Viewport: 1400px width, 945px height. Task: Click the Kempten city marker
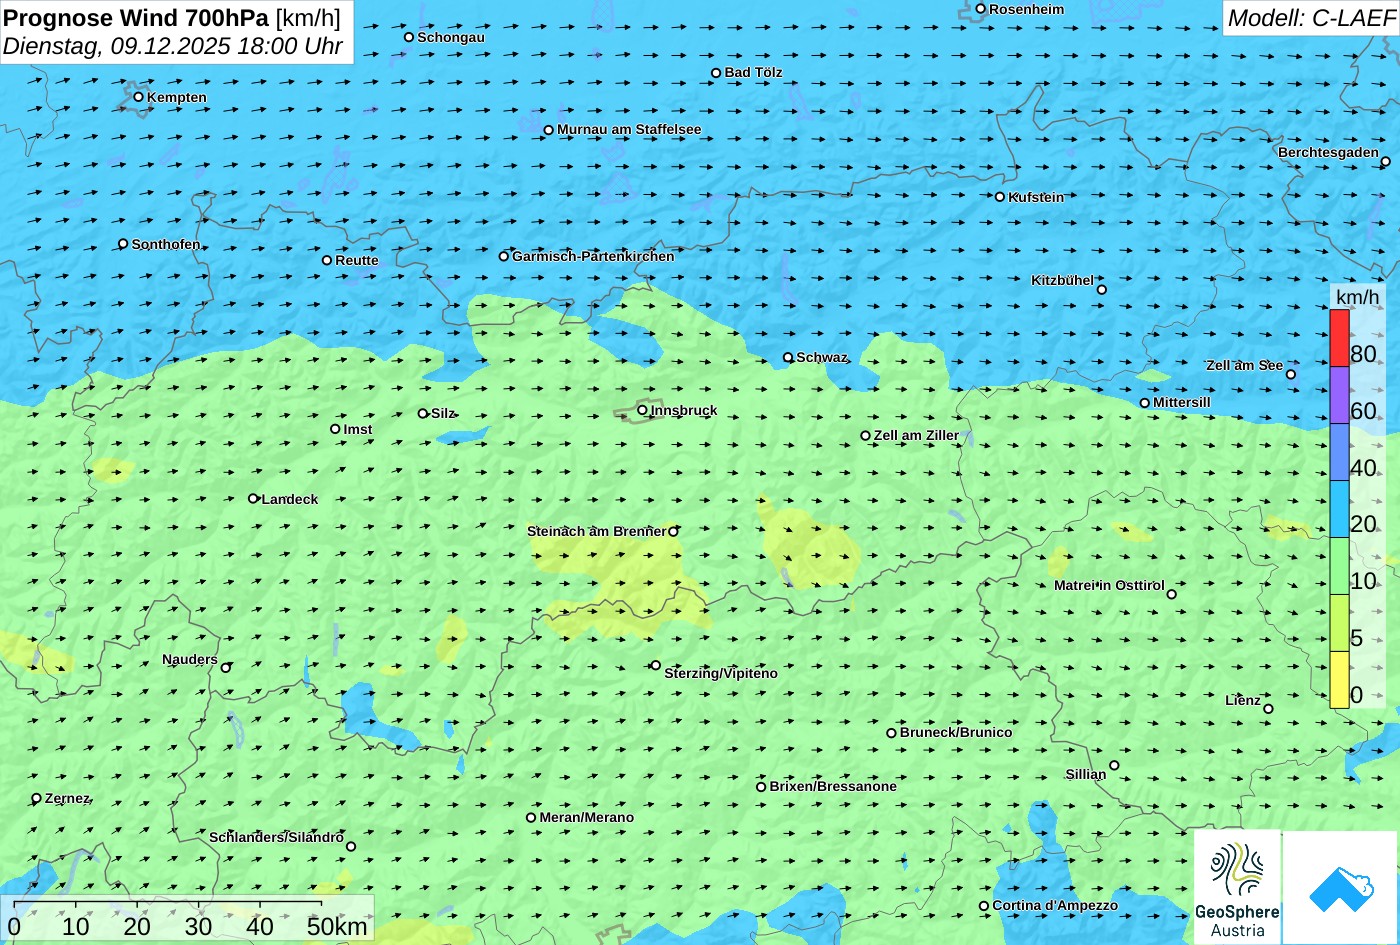(x=138, y=97)
